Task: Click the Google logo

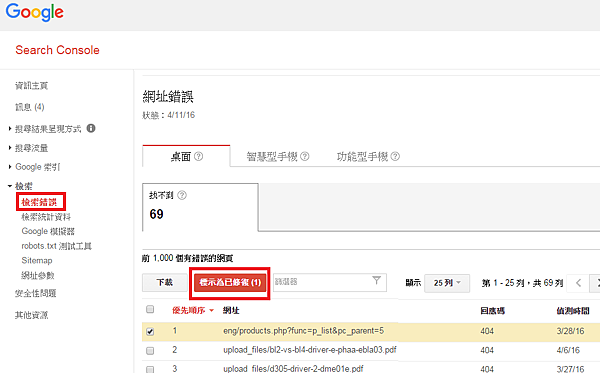Action: [x=34, y=12]
